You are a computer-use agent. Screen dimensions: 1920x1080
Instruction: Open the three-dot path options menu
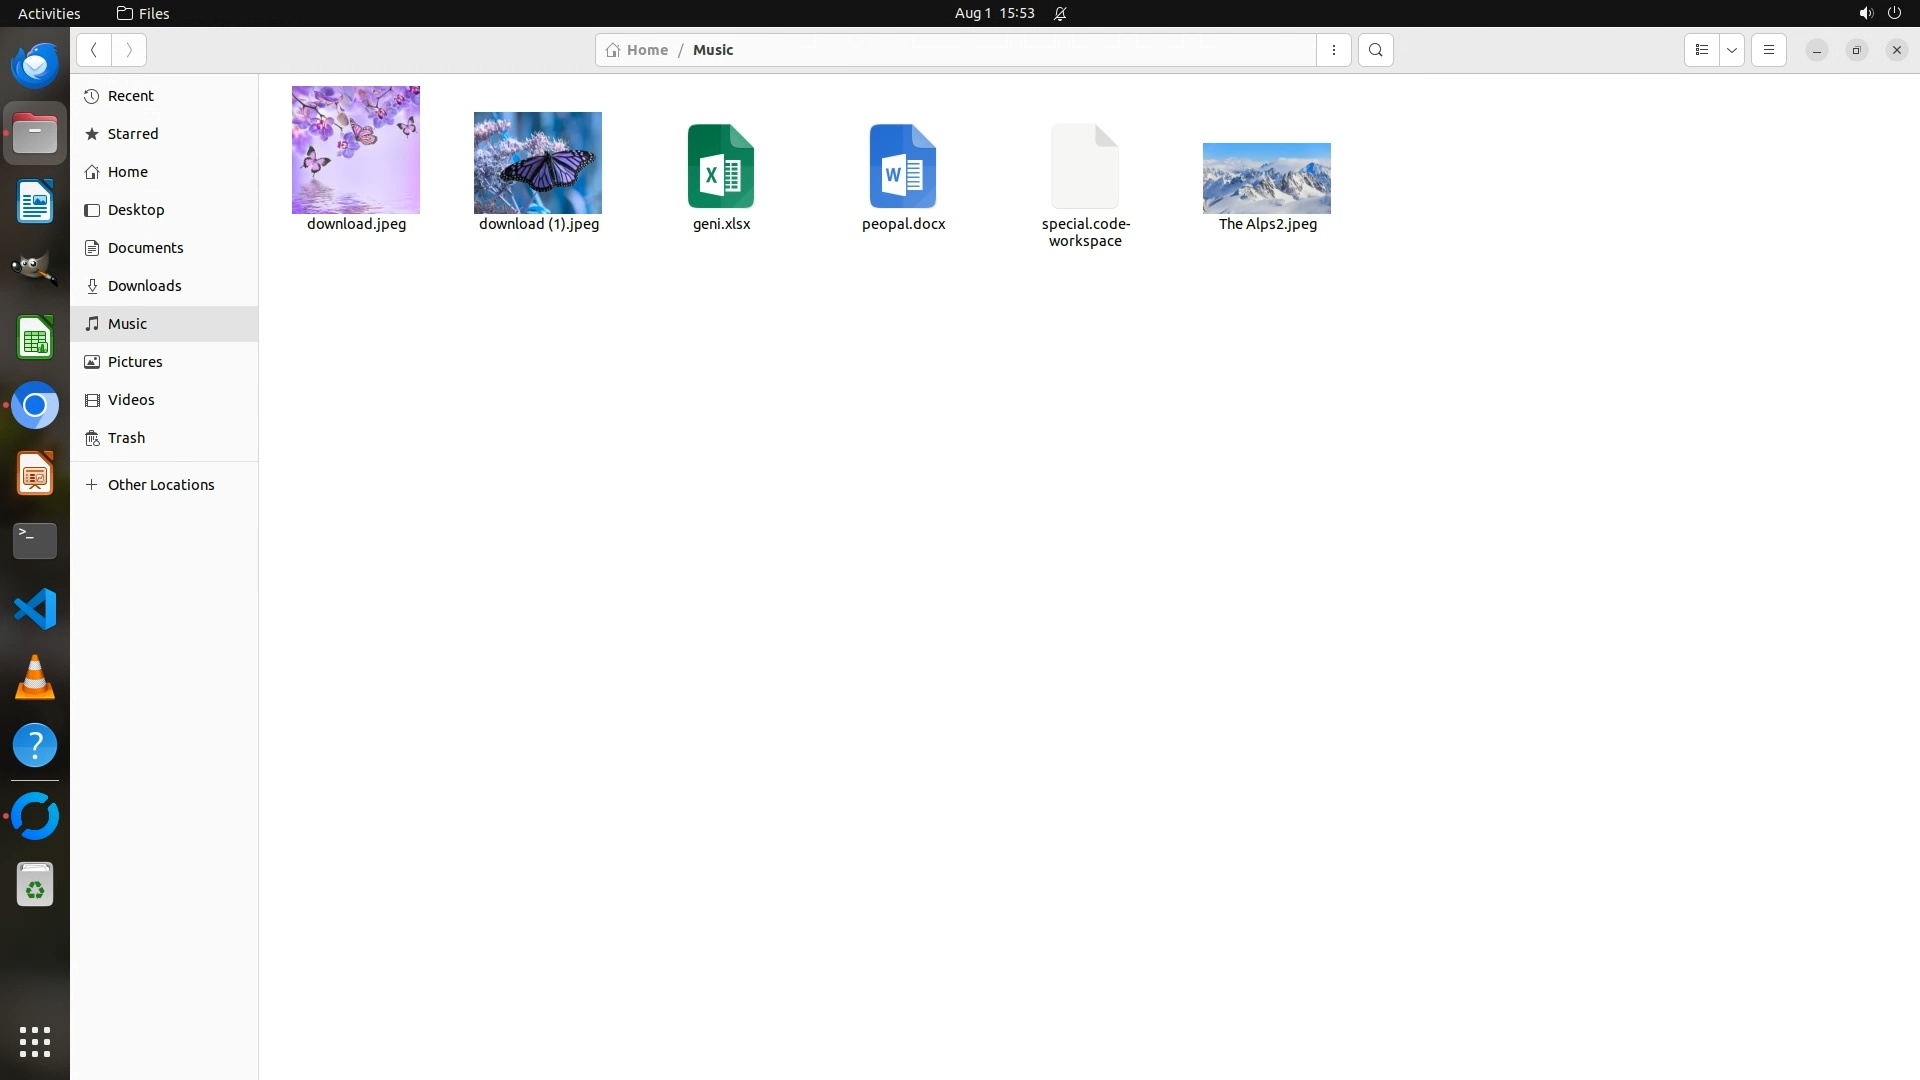1333,50
